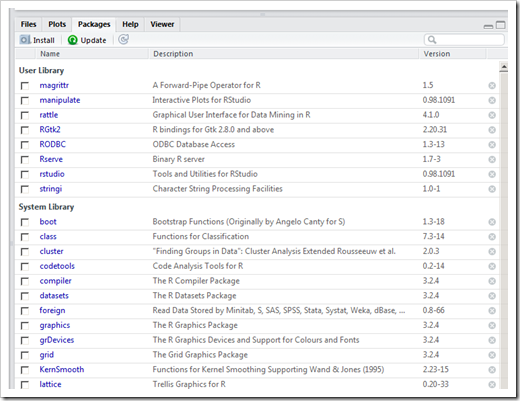Open the RODBC package link
The height and width of the screenshot is (401, 520).
pos(52,144)
